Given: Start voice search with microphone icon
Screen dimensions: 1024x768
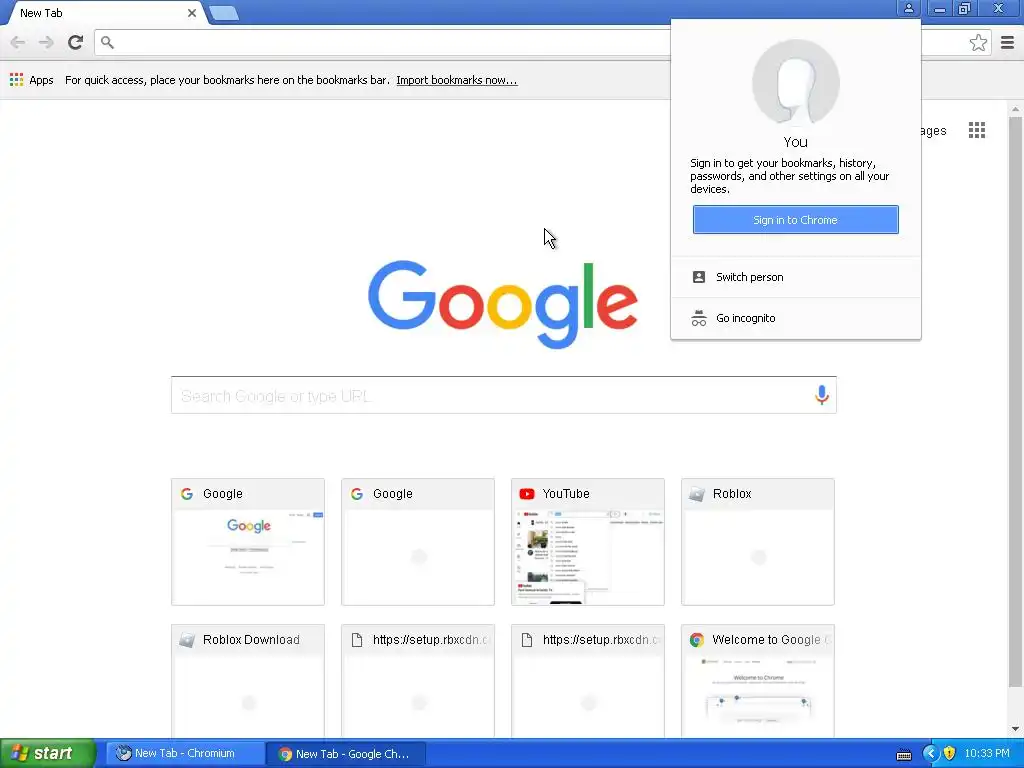Looking at the screenshot, I should coord(821,394).
